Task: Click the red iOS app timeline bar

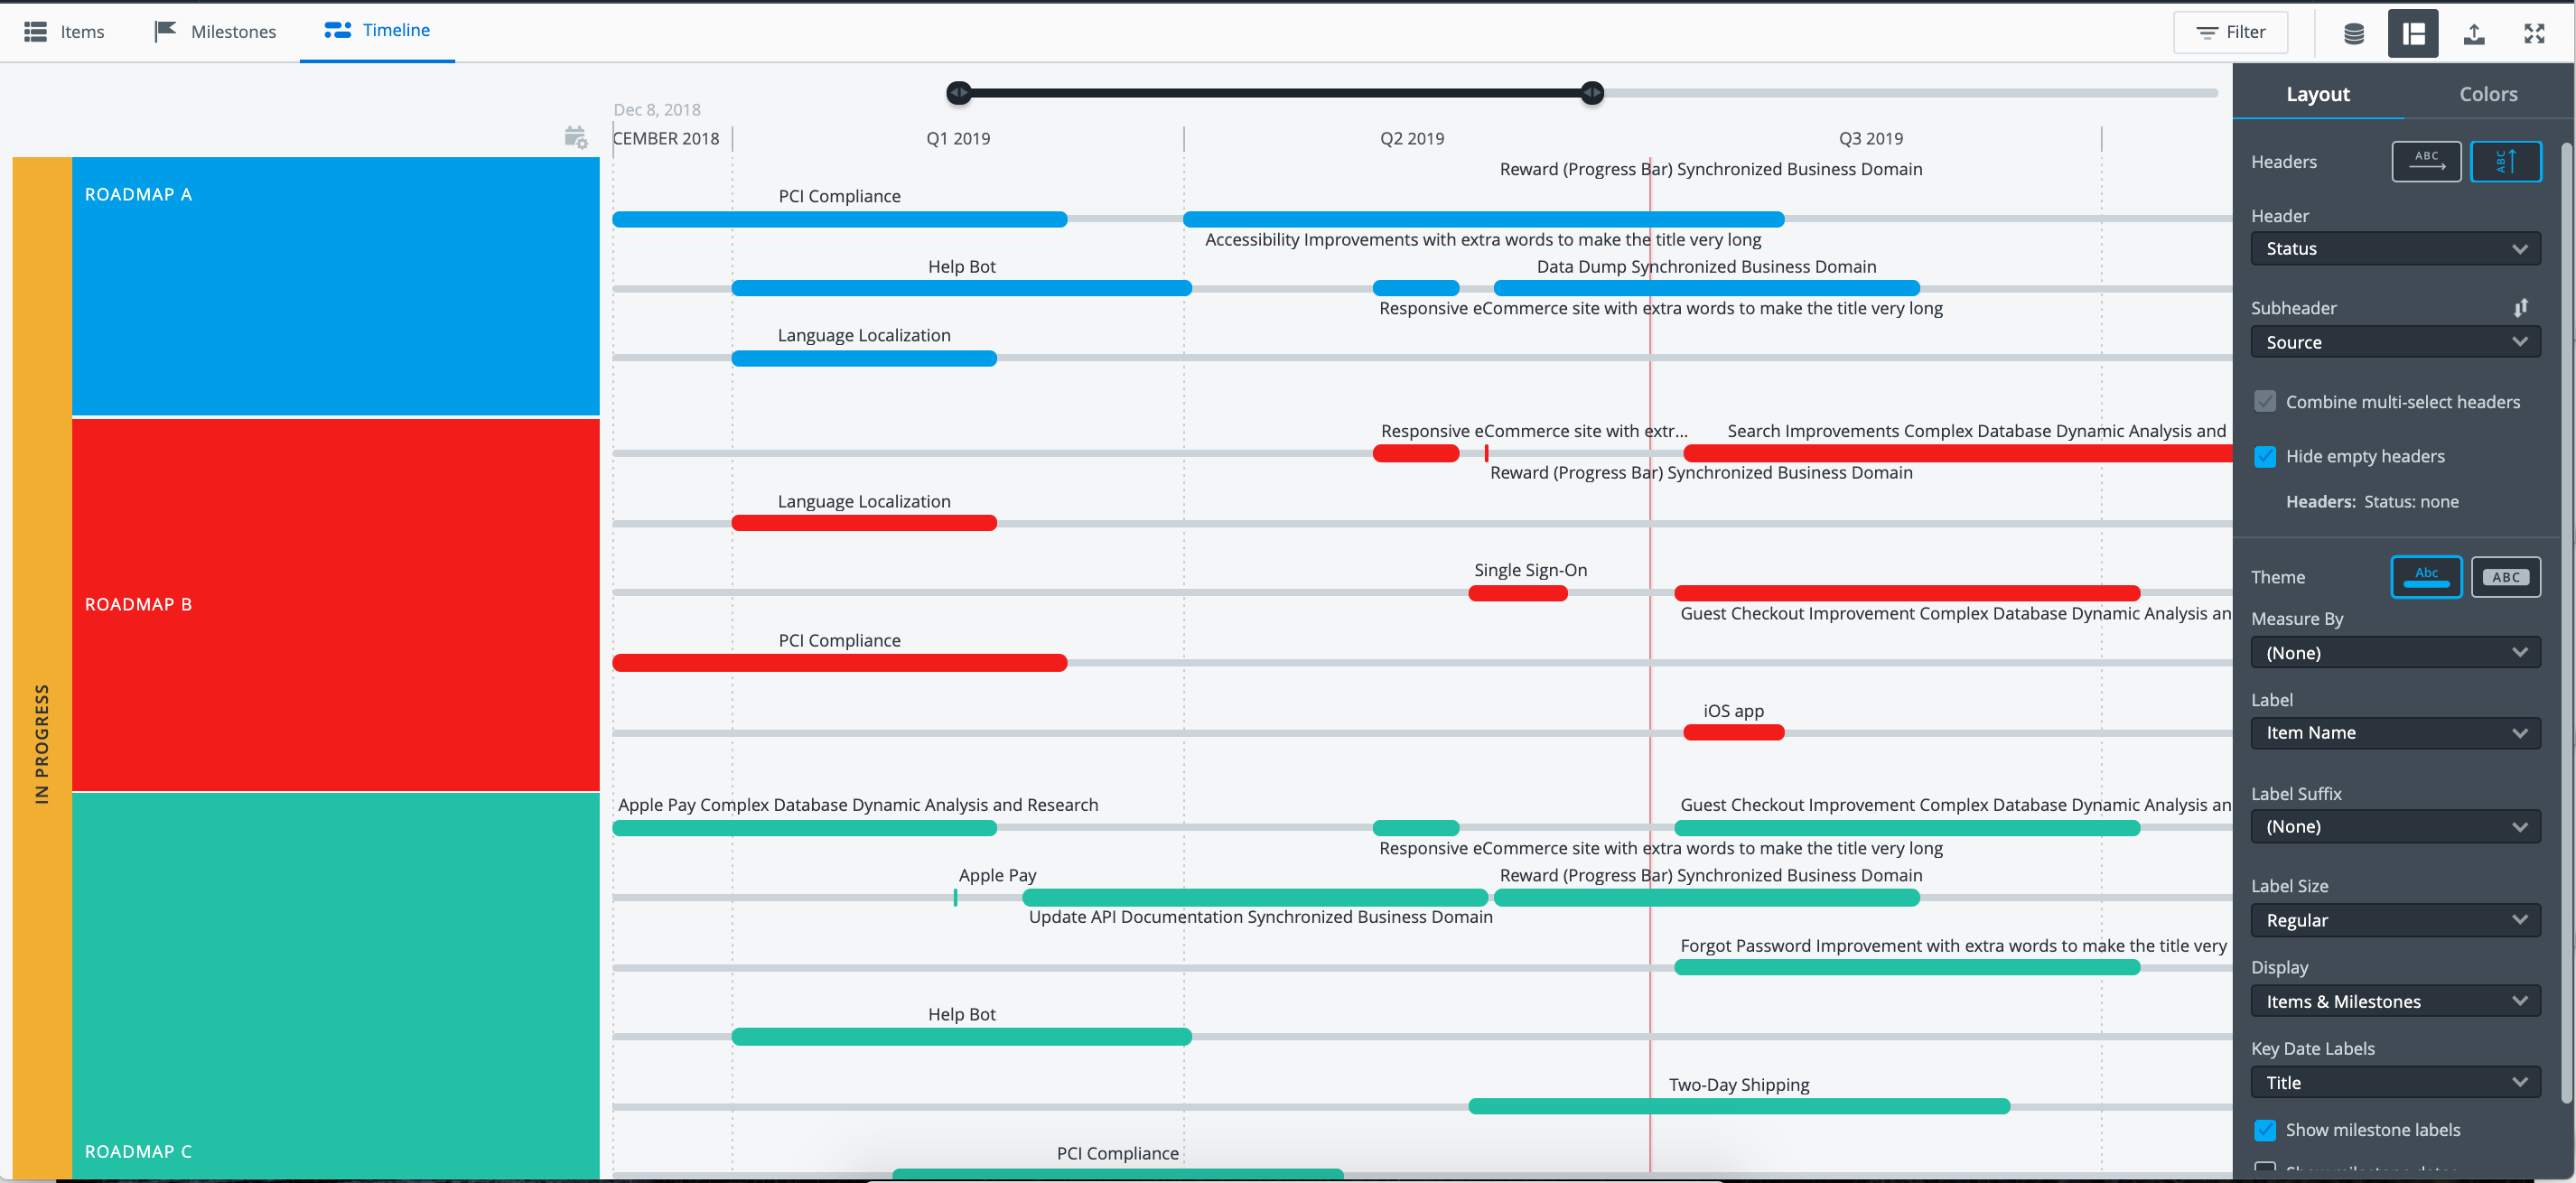Action: click(1733, 733)
